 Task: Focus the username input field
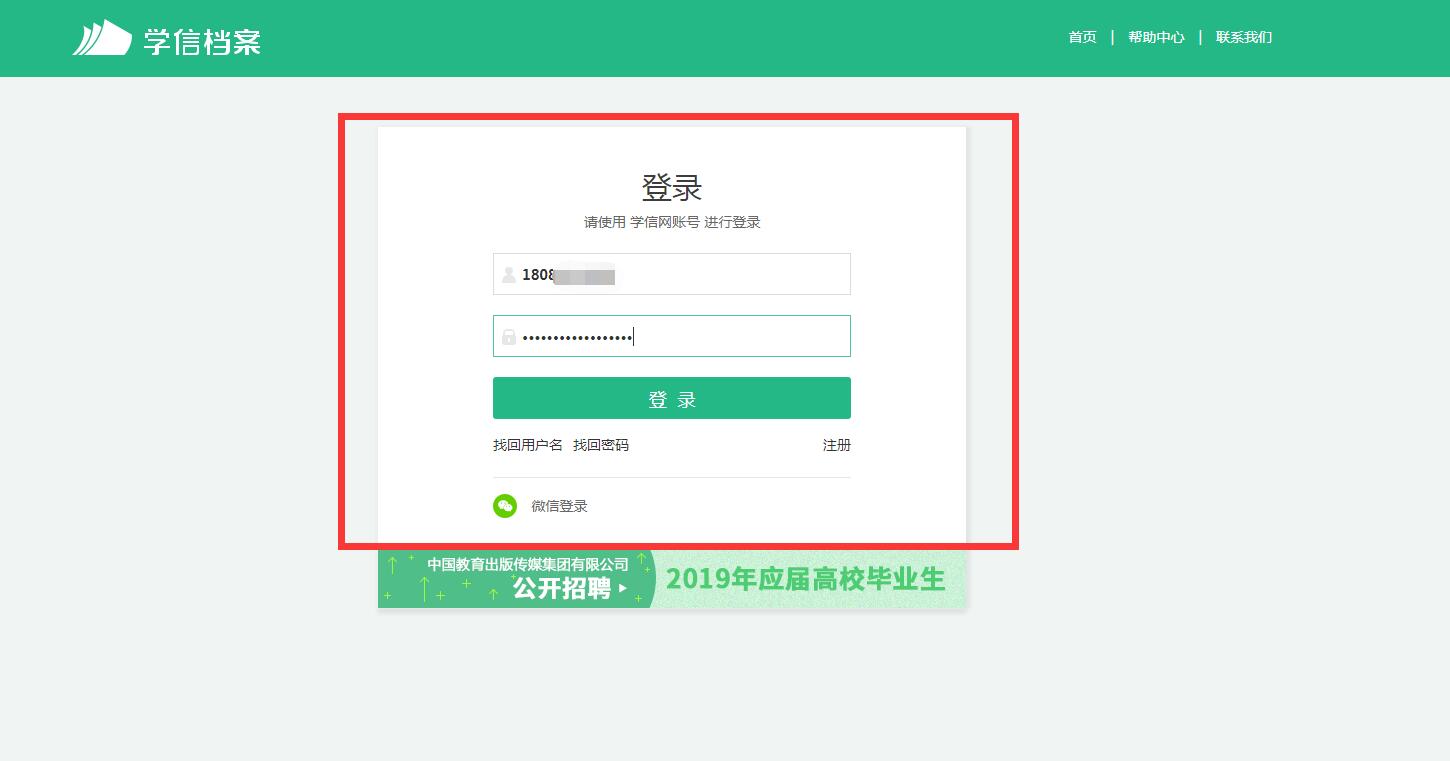coord(672,274)
